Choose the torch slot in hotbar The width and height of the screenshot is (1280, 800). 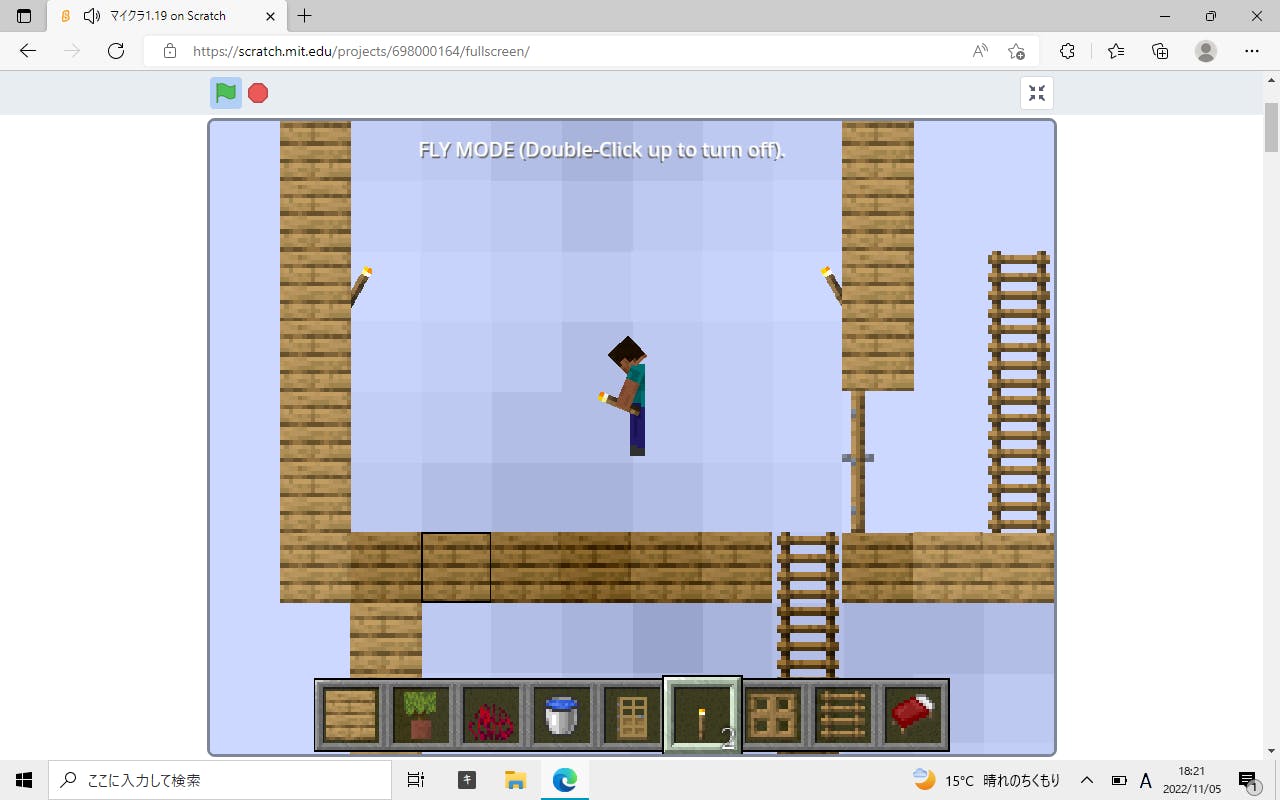point(702,715)
